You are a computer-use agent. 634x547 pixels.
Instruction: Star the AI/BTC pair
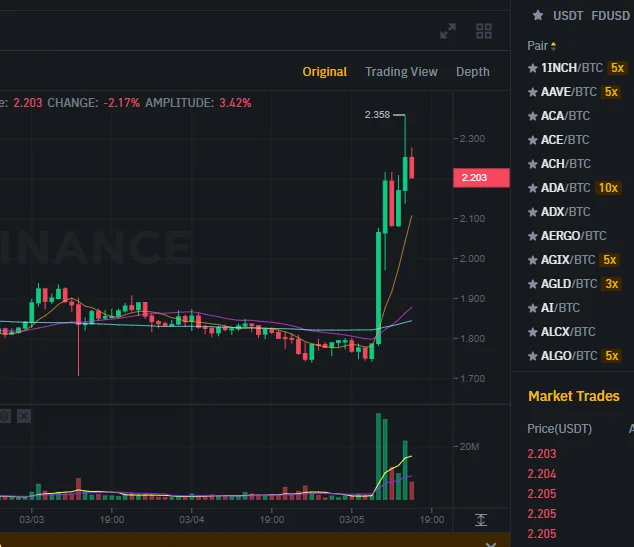(533, 308)
